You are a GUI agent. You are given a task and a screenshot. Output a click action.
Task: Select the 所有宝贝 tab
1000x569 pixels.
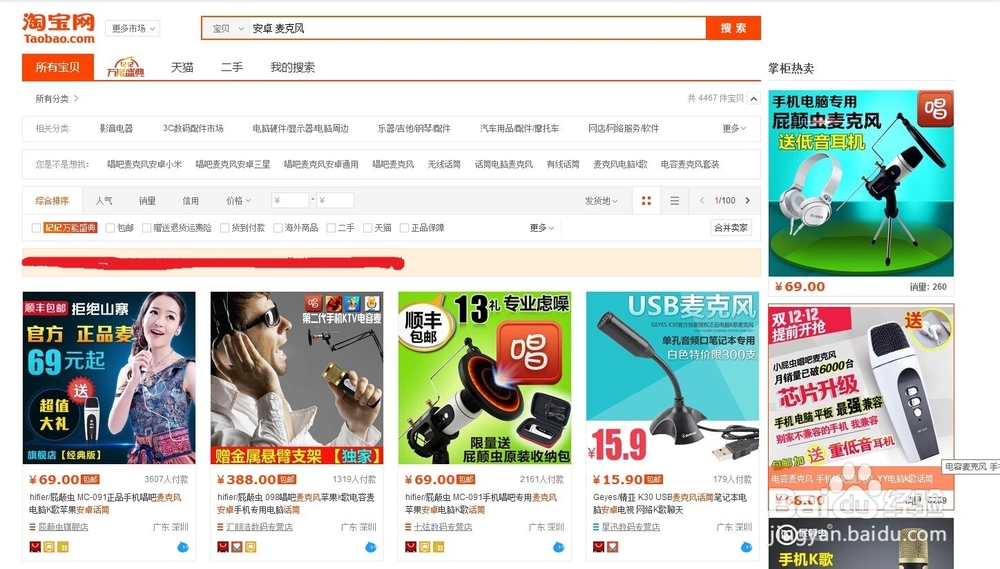click(x=57, y=67)
